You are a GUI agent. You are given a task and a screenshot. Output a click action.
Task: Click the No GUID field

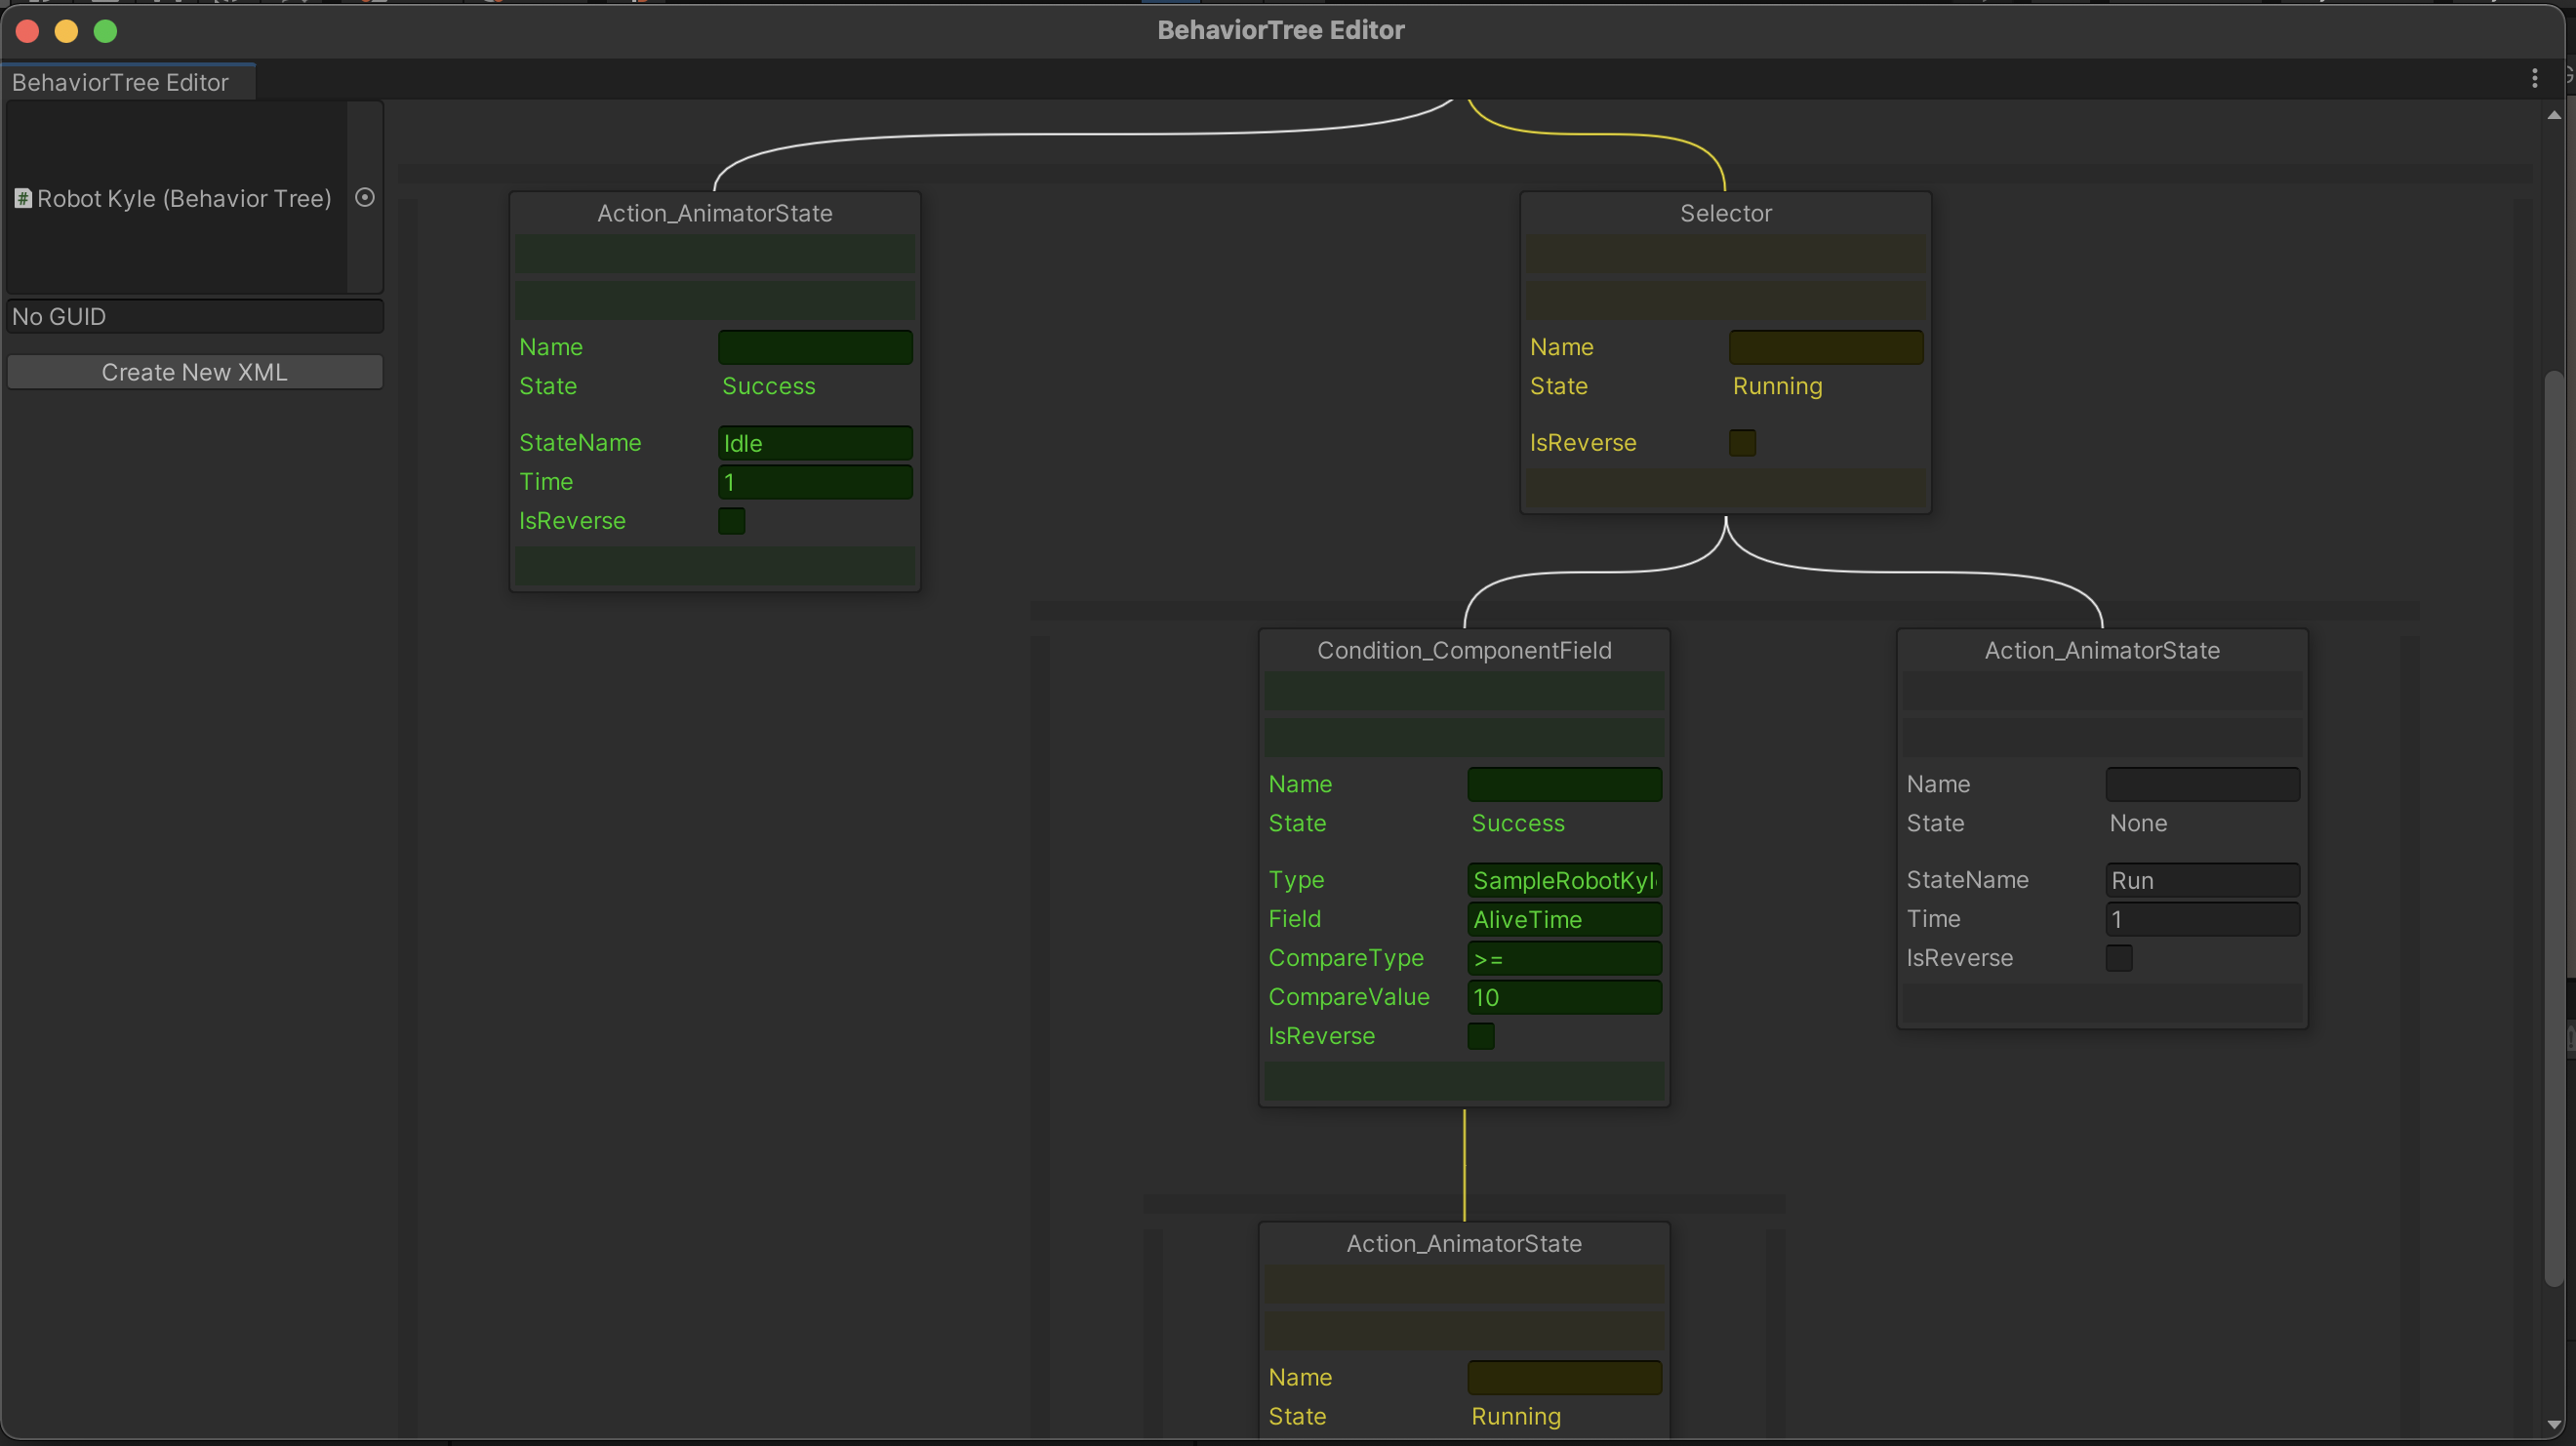[x=195, y=316]
